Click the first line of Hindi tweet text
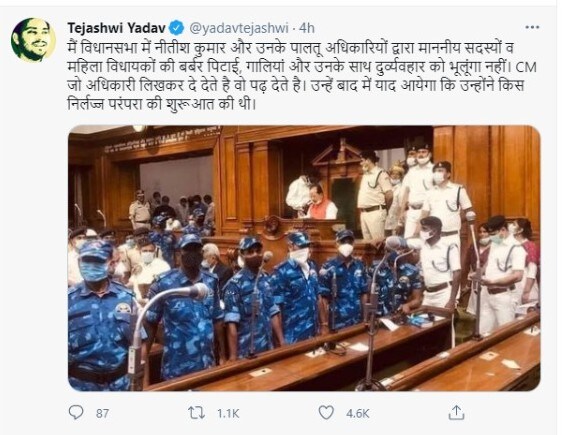Viewport: 566px width, 435px height. tap(291, 48)
